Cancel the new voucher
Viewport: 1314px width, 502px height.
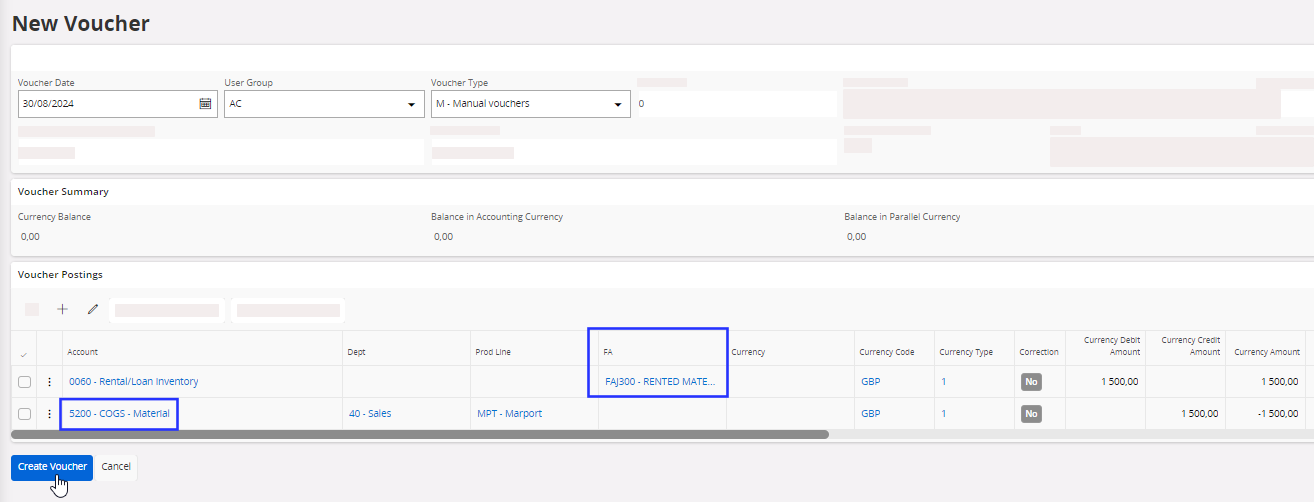pos(116,467)
